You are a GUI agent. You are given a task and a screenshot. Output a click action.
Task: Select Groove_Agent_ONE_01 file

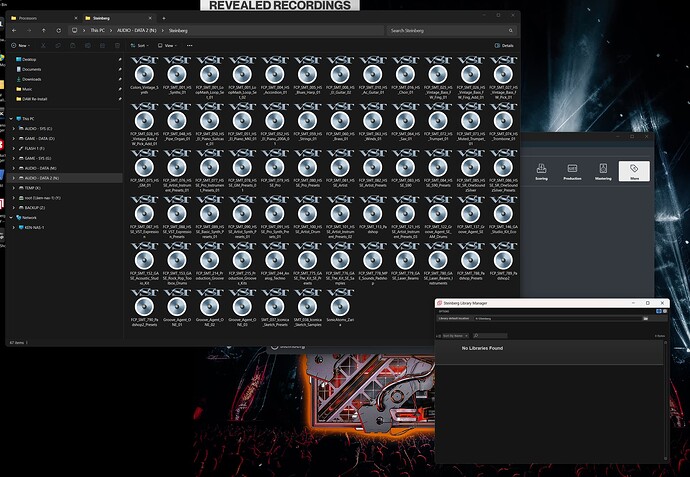177,308
